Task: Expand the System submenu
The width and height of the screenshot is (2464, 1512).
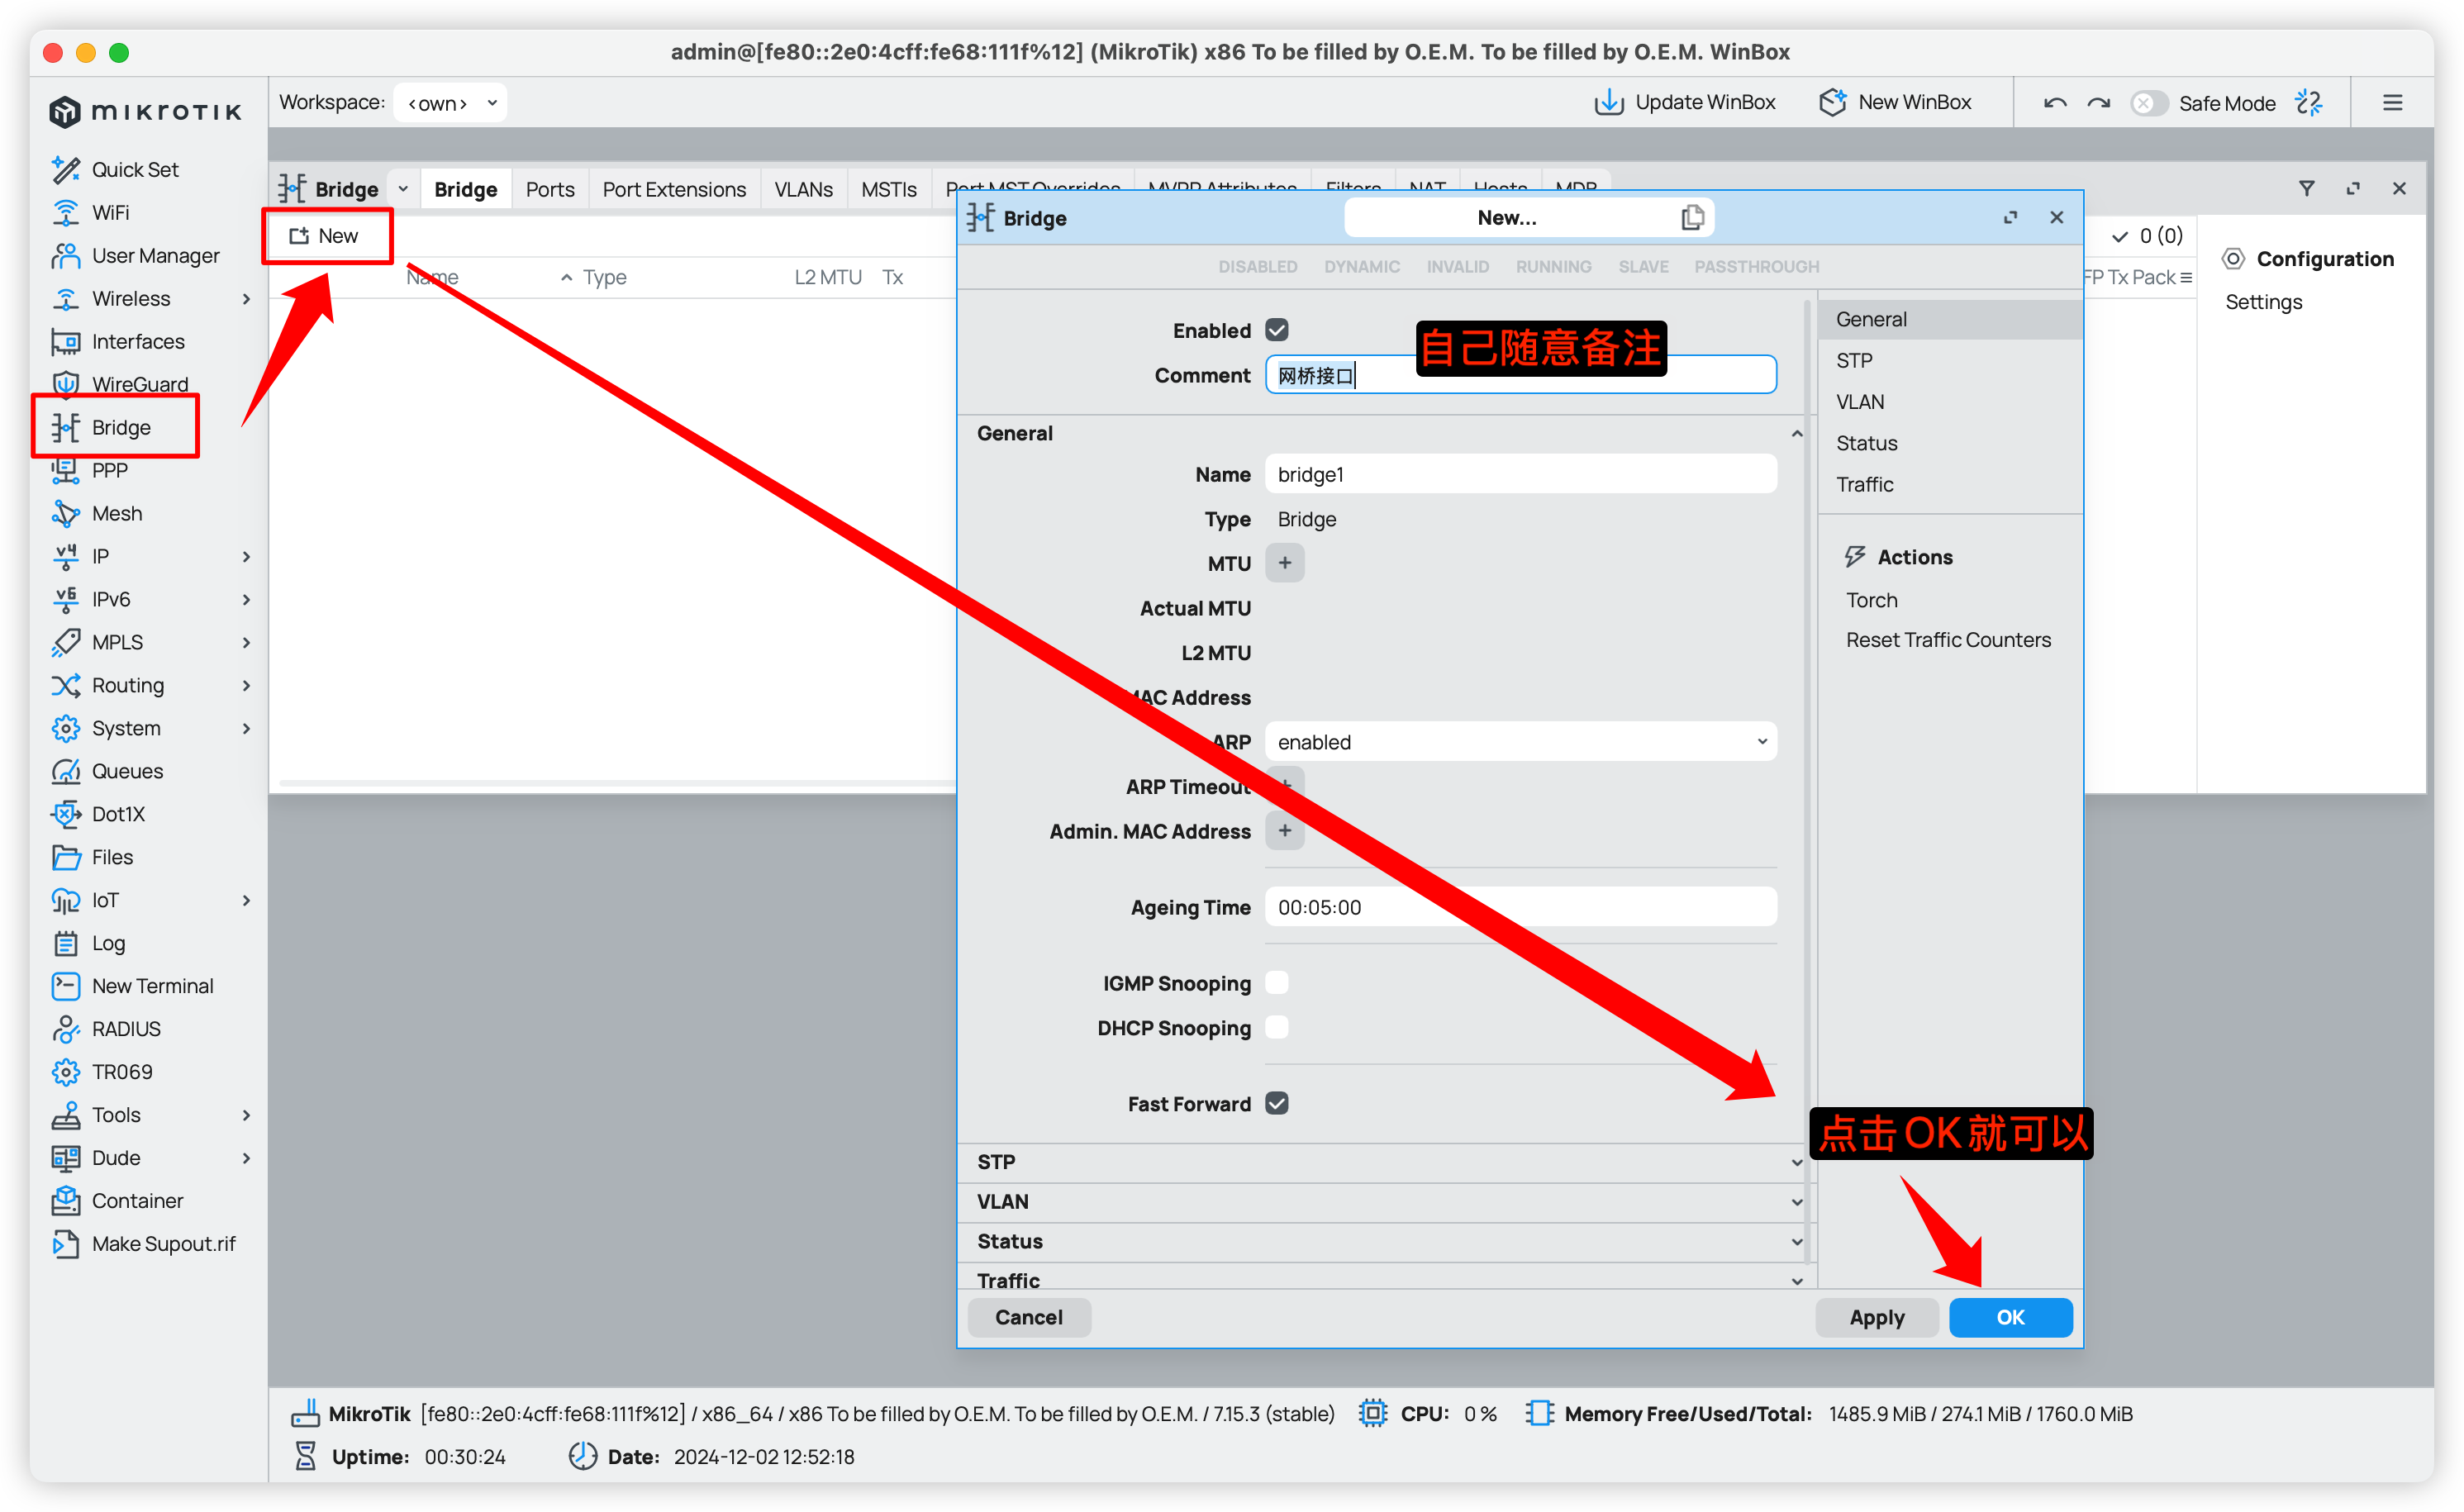Action: point(246,728)
